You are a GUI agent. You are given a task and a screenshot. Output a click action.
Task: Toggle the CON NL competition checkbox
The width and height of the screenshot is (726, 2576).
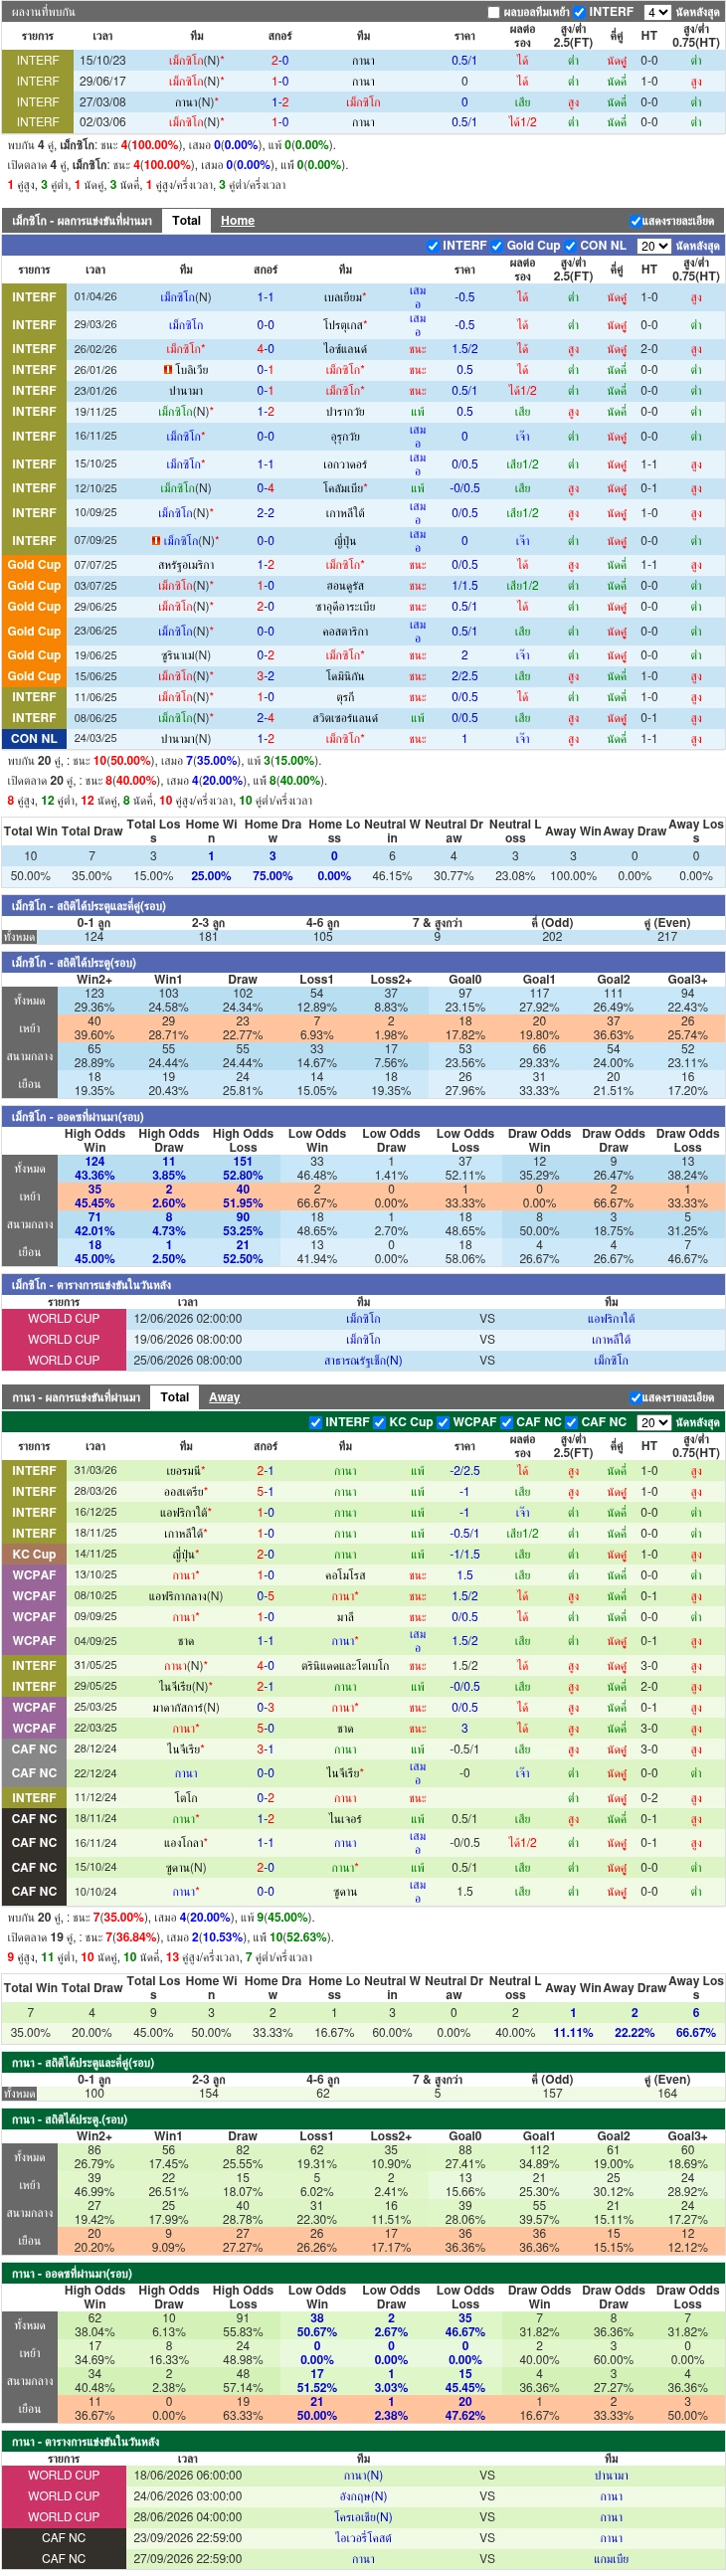[570, 245]
